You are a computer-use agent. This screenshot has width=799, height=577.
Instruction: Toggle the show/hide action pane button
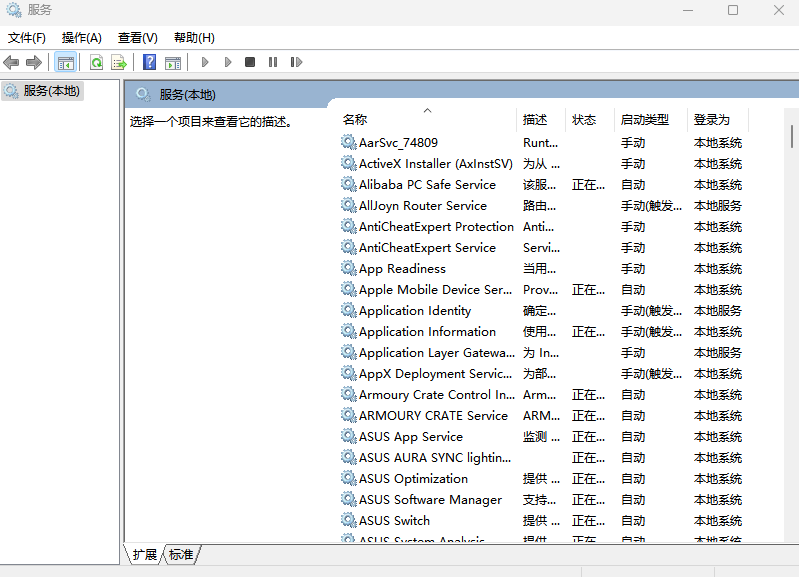click(x=173, y=62)
